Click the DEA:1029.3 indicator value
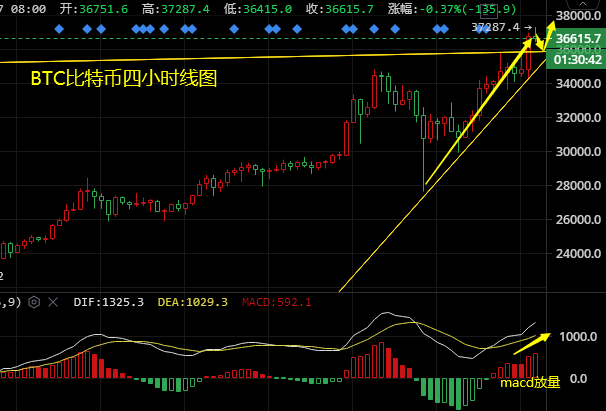Image resolution: width=606 pixels, height=411 pixels. (x=192, y=302)
